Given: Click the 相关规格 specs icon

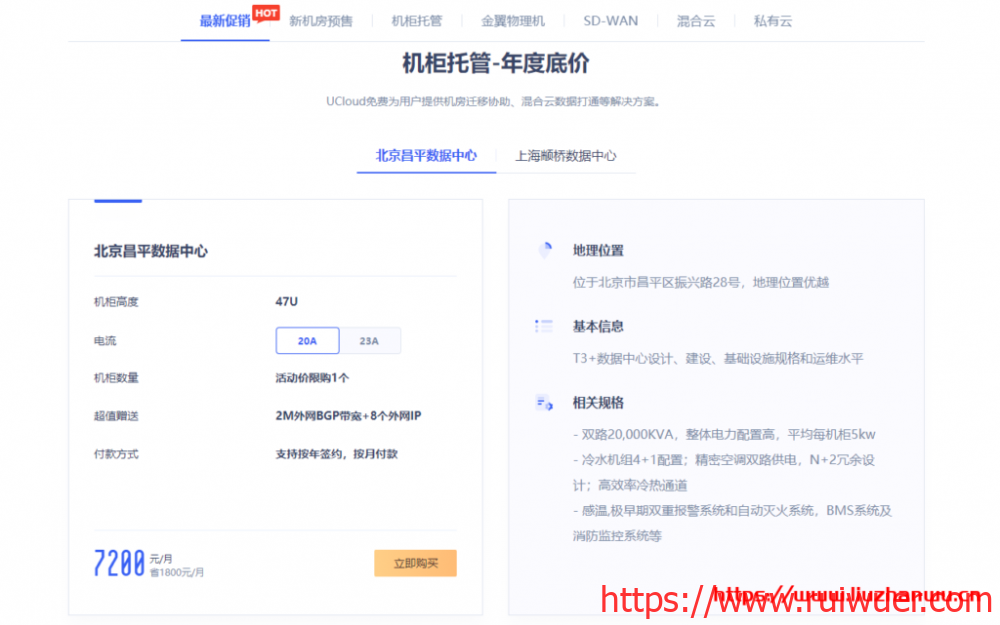Looking at the screenshot, I should click(x=544, y=403).
